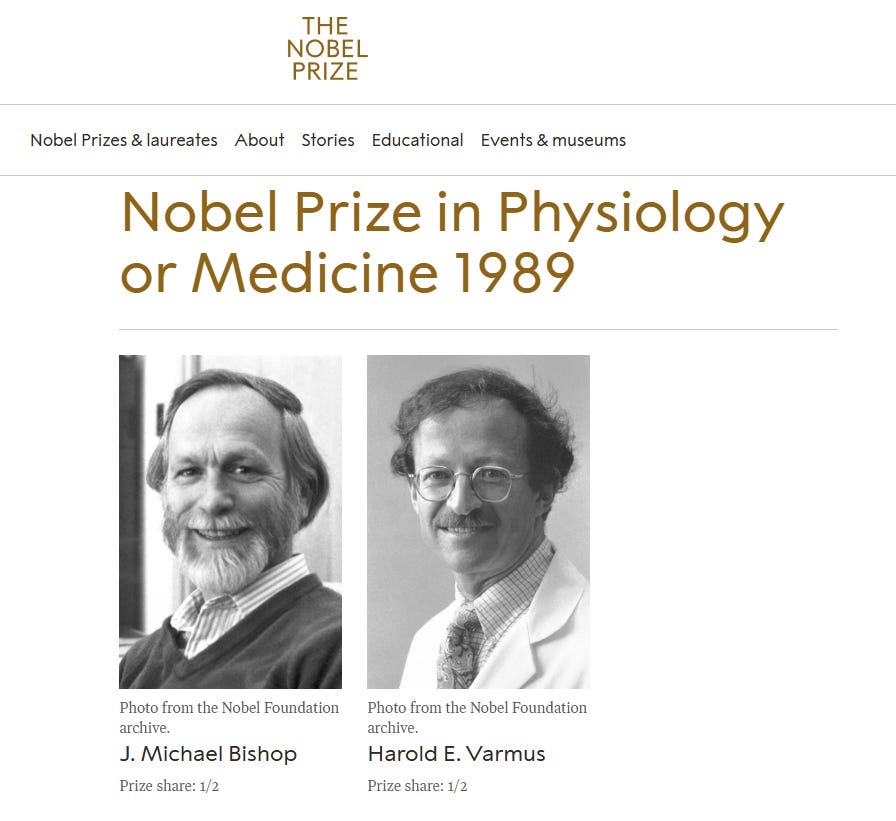Click Harold E. Varmus's portrait photo
896x821 pixels.
(478, 522)
